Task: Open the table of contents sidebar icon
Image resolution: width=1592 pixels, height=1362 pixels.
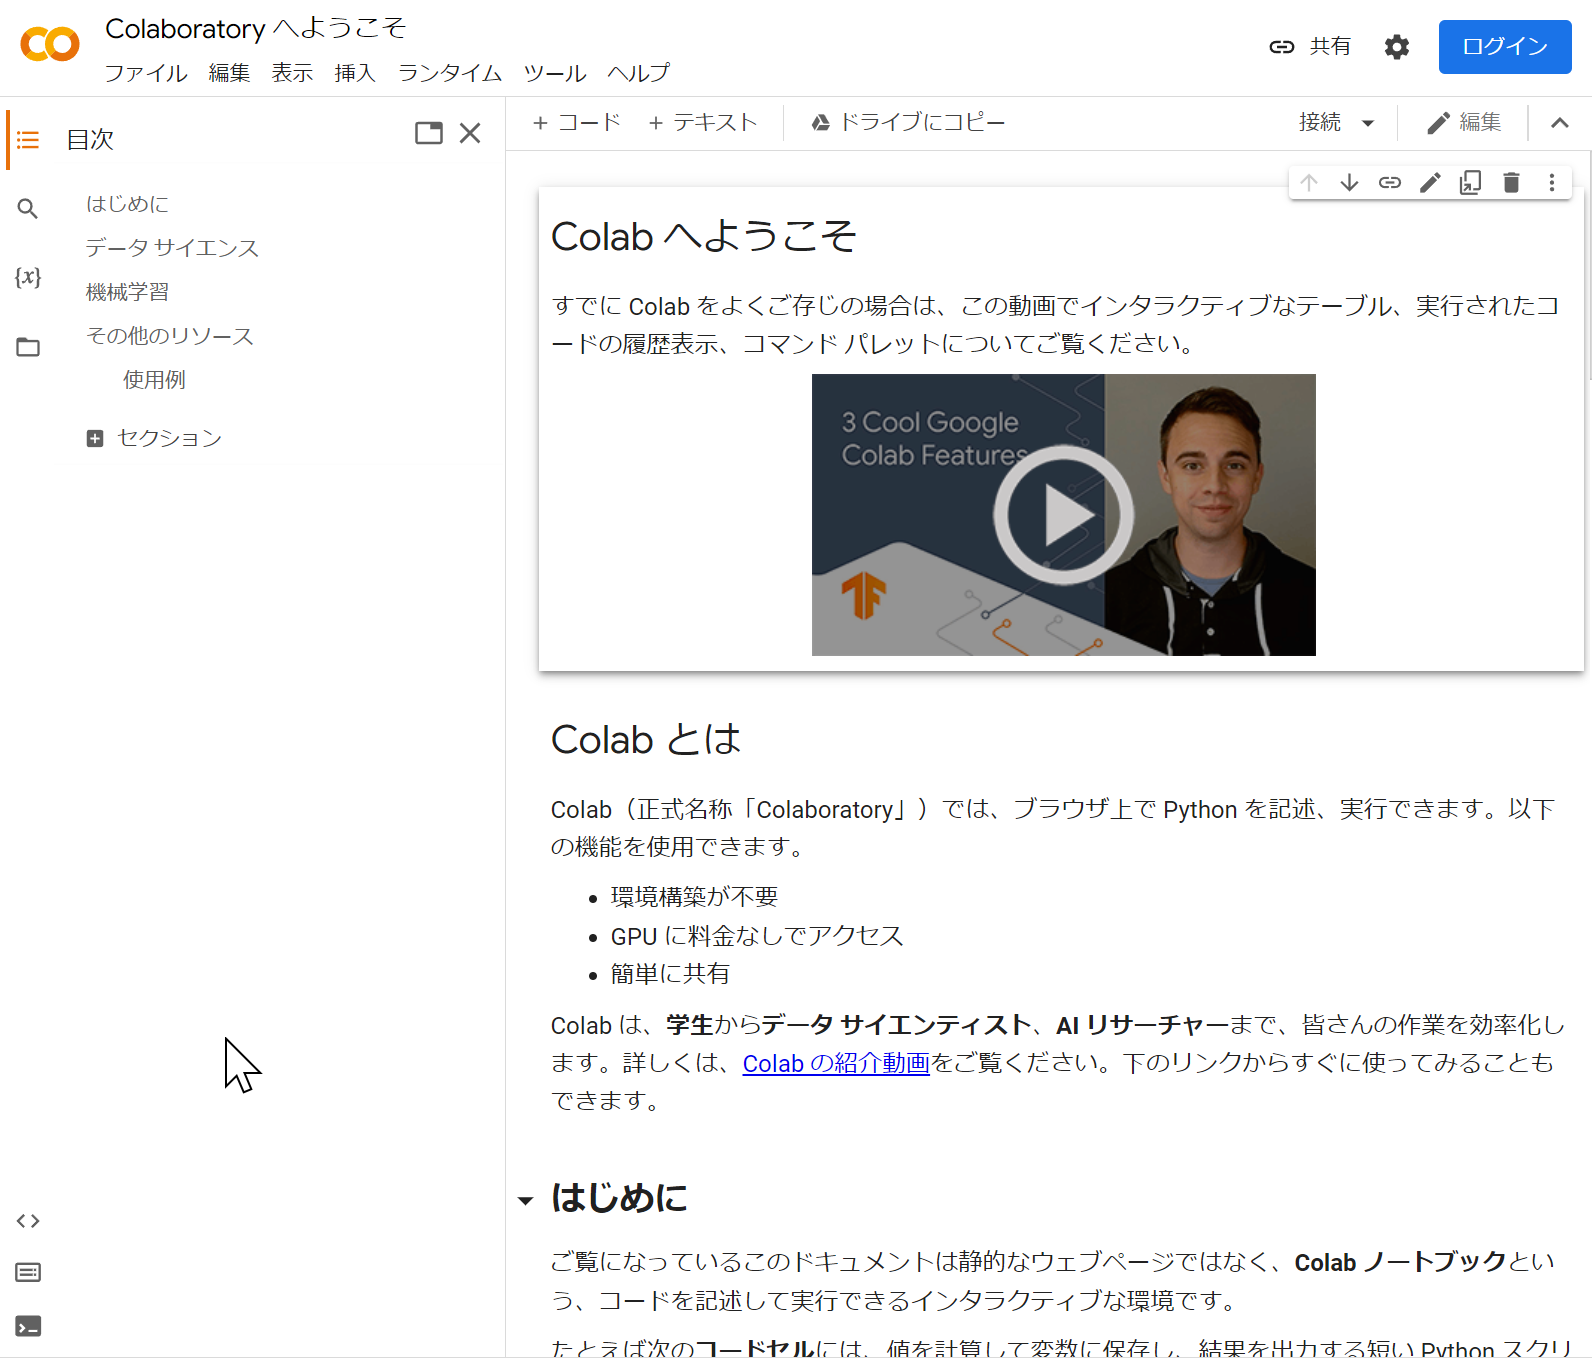Action: pos(28,140)
